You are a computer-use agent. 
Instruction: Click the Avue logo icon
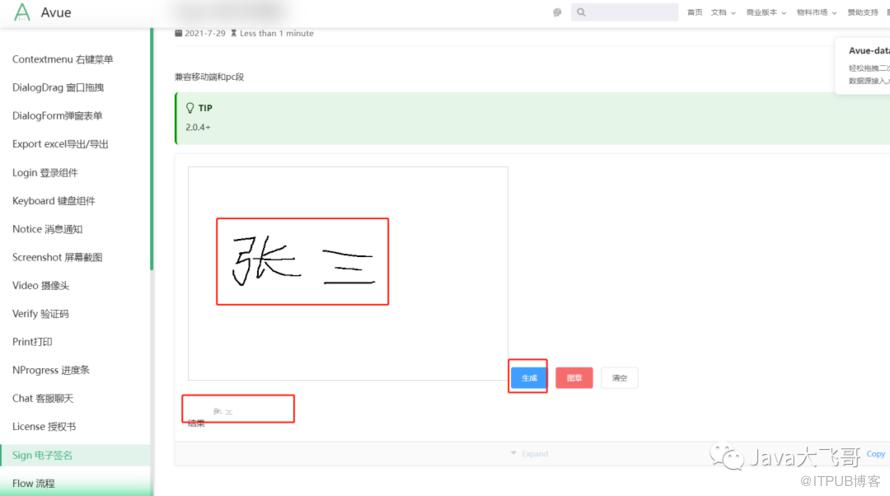pos(22,12)
